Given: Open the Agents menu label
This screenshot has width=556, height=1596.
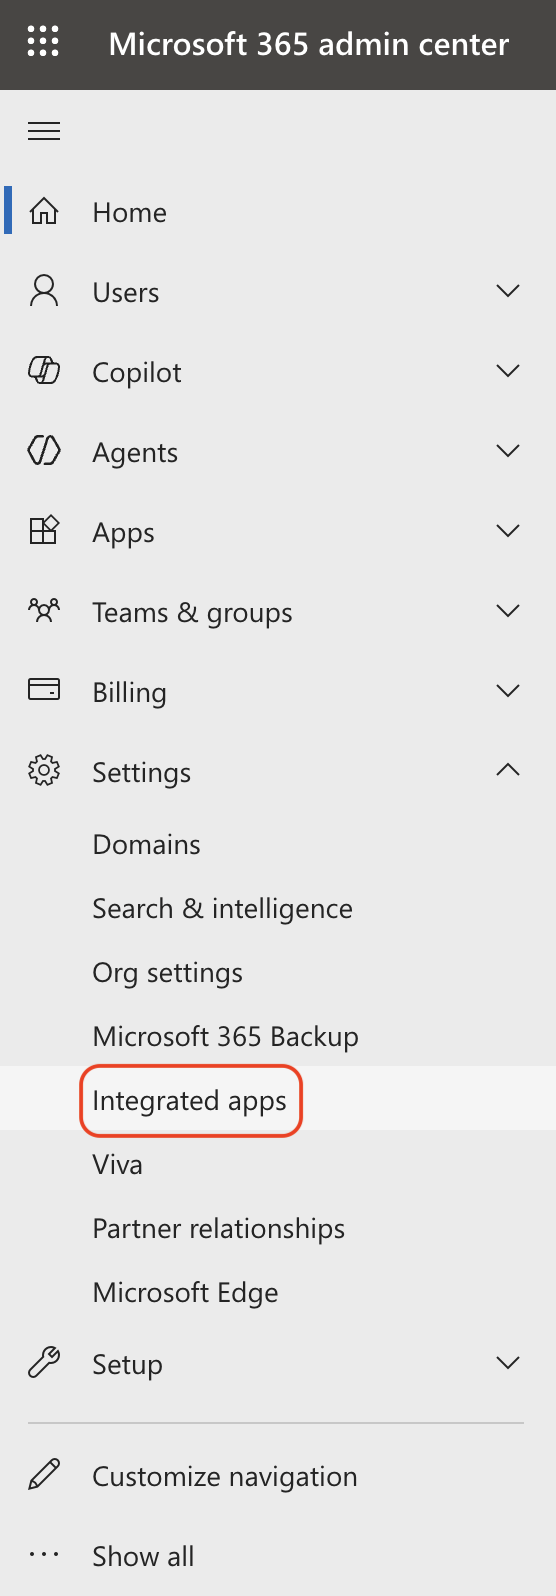Looking at the screenshot, I should tap(135, 453).
